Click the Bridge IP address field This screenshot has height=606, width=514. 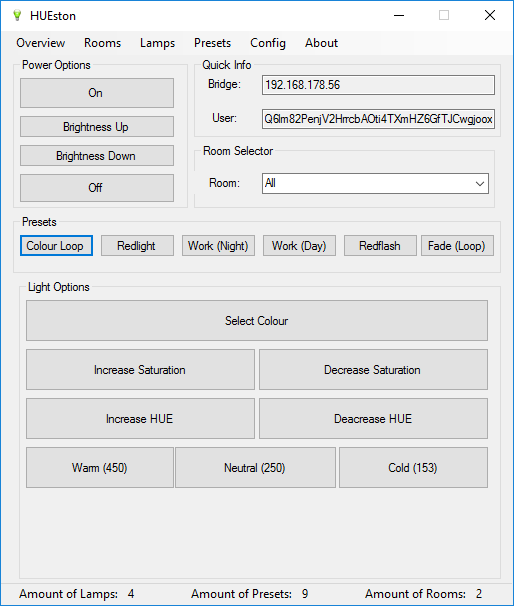(378, 85)
